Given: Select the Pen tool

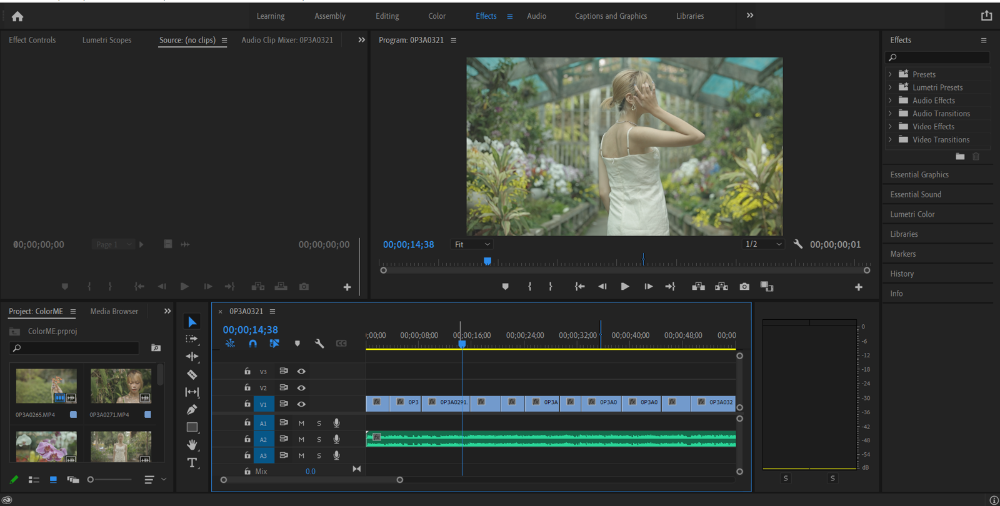Looking at the screenshot, I should pos(192,409).
